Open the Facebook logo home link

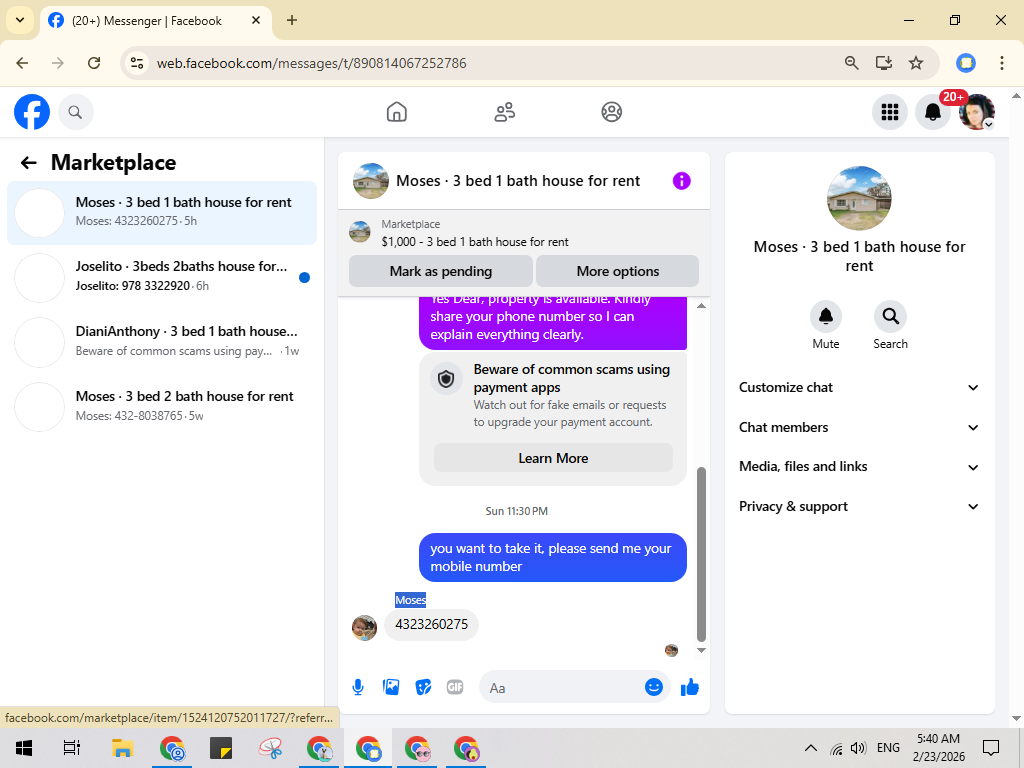tap(32, 112)
